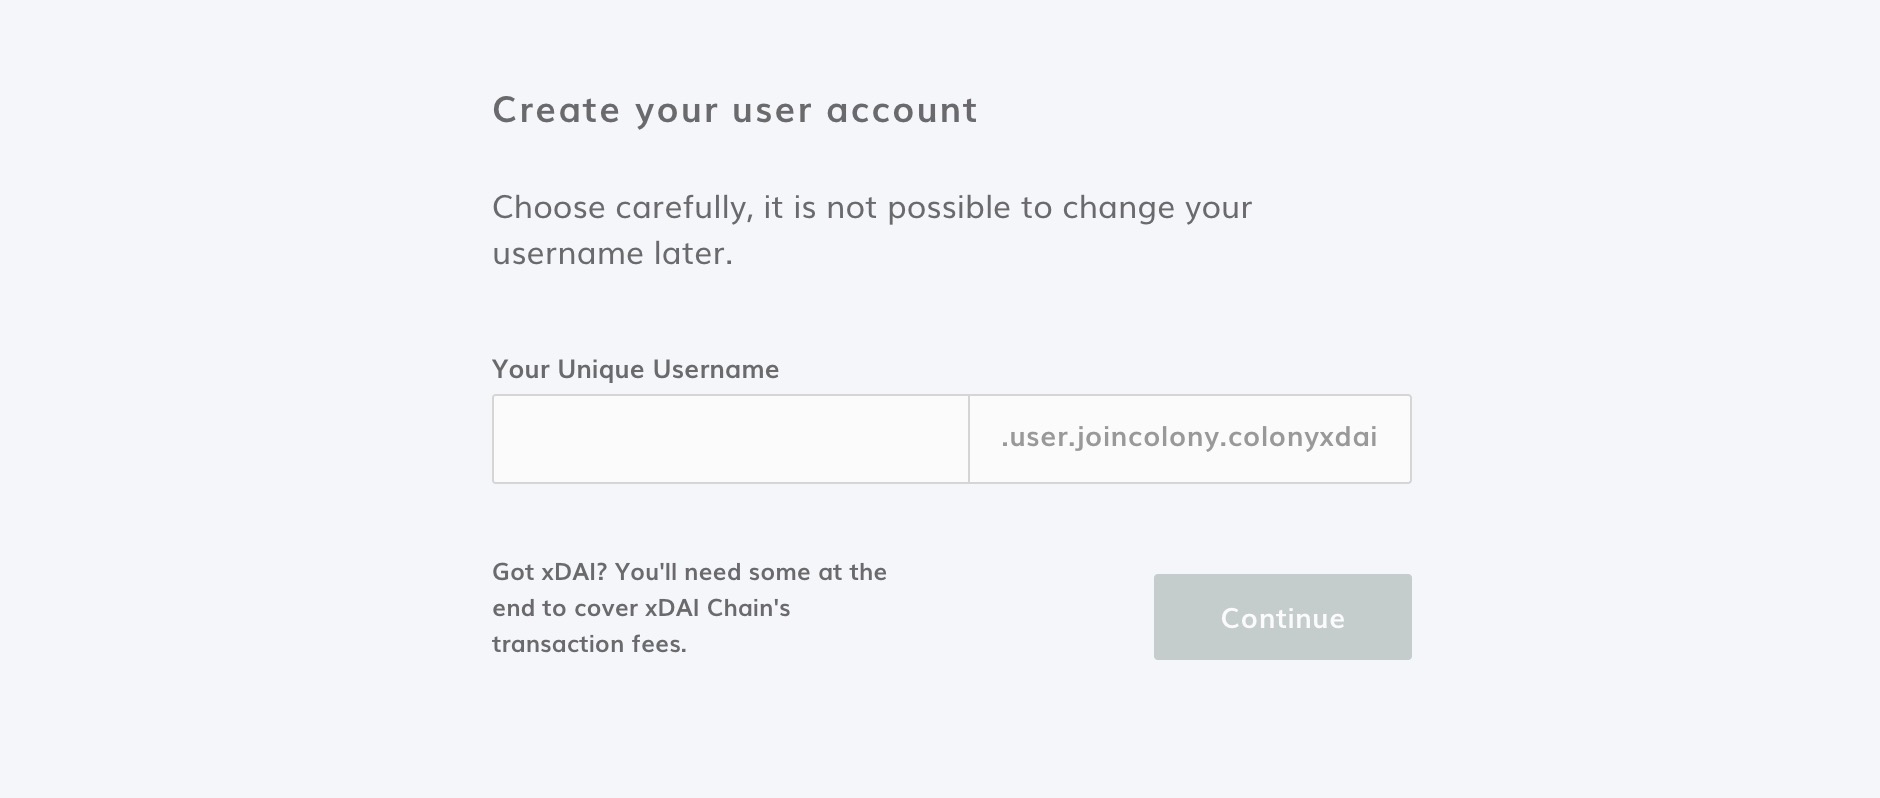Click the word "account" in the heading
The height and width of the screenshot is (798, 1880).
902,110
